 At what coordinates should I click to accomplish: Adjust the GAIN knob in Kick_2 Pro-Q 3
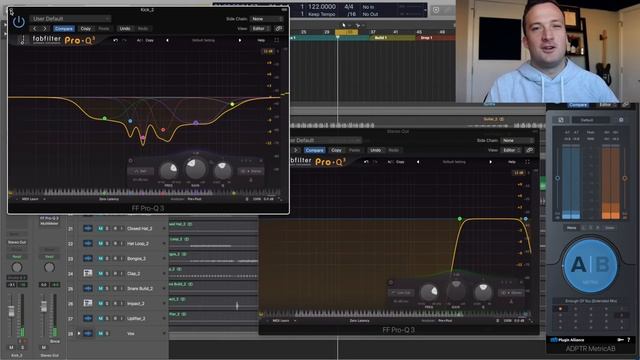(x=196, y=169)
